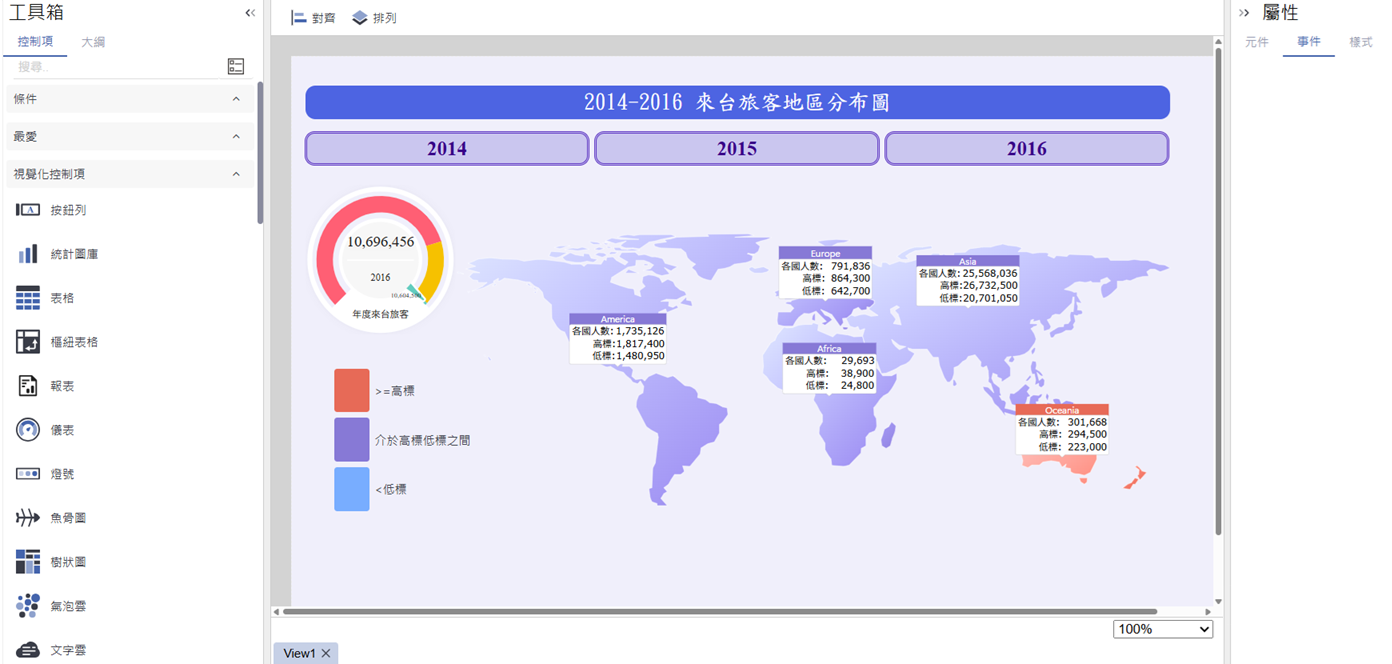Switch to the 大綱 outline tab
The height and width of the screenshot is (664, 1392).
coord(93,42)
